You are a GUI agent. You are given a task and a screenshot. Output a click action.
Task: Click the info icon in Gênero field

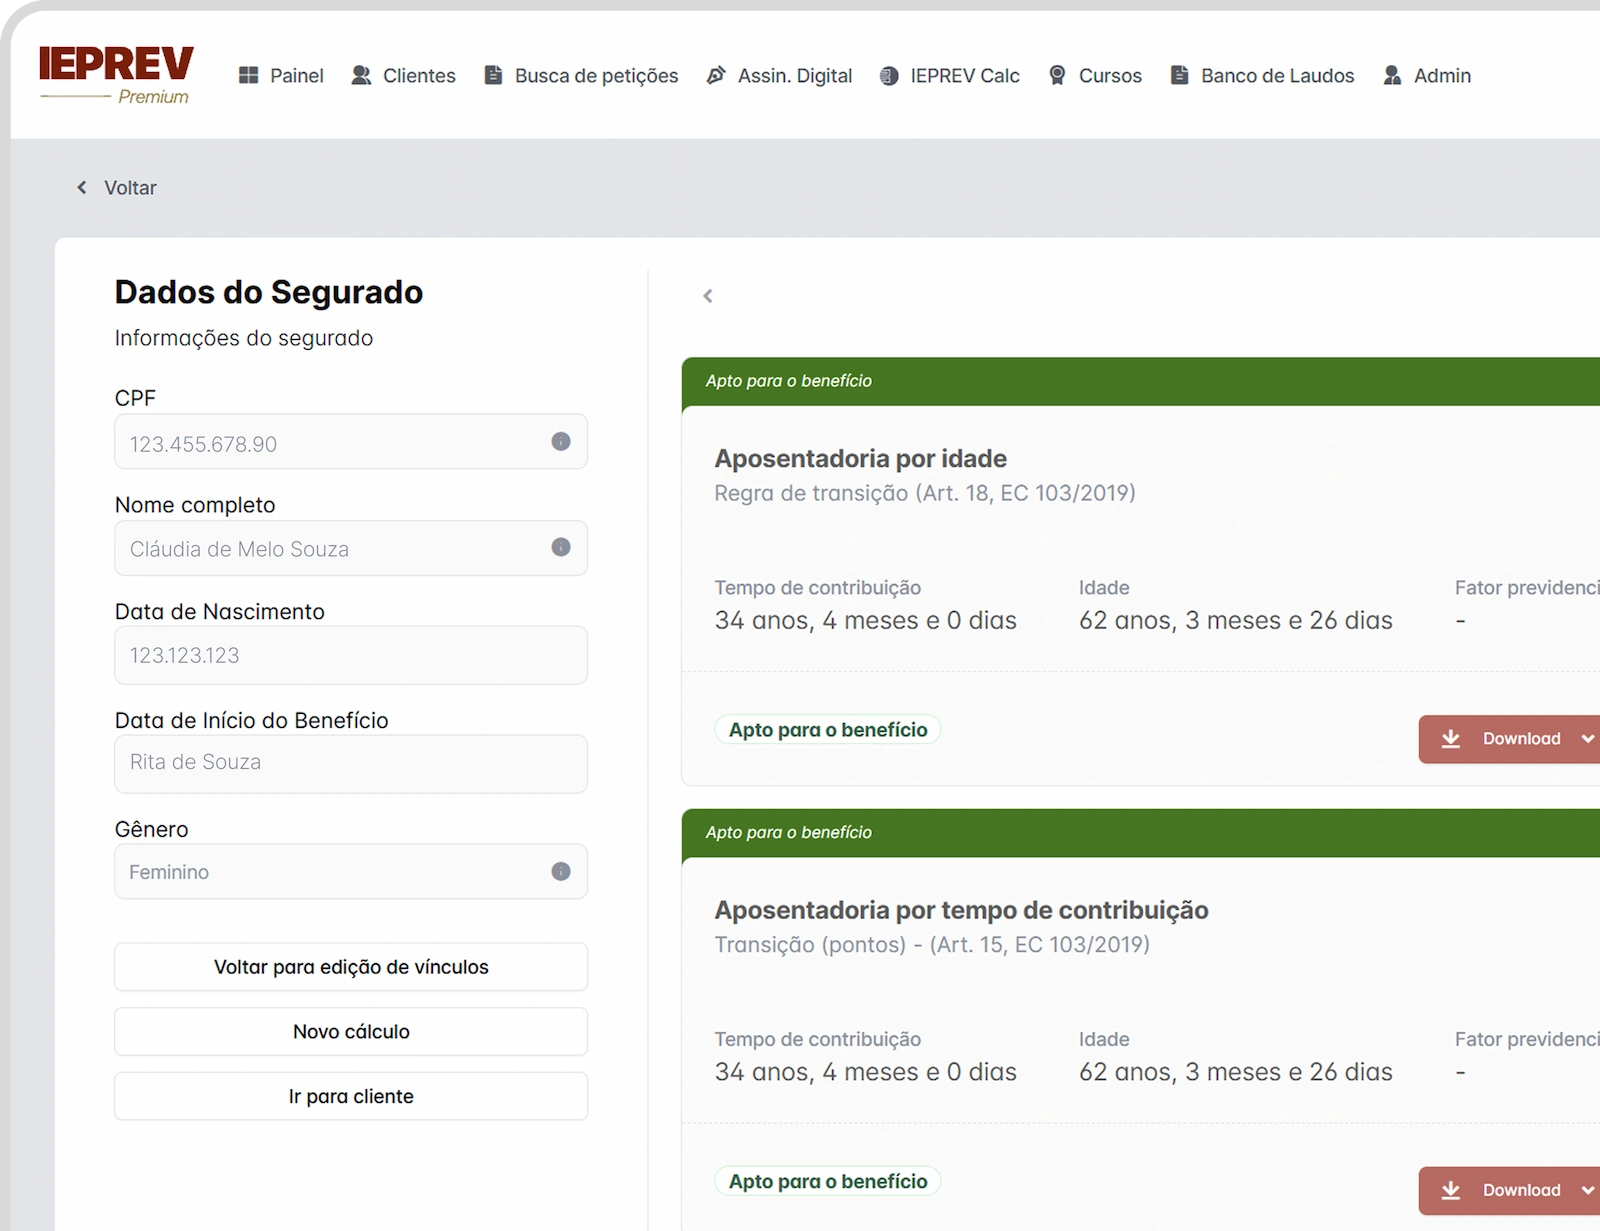561,871
